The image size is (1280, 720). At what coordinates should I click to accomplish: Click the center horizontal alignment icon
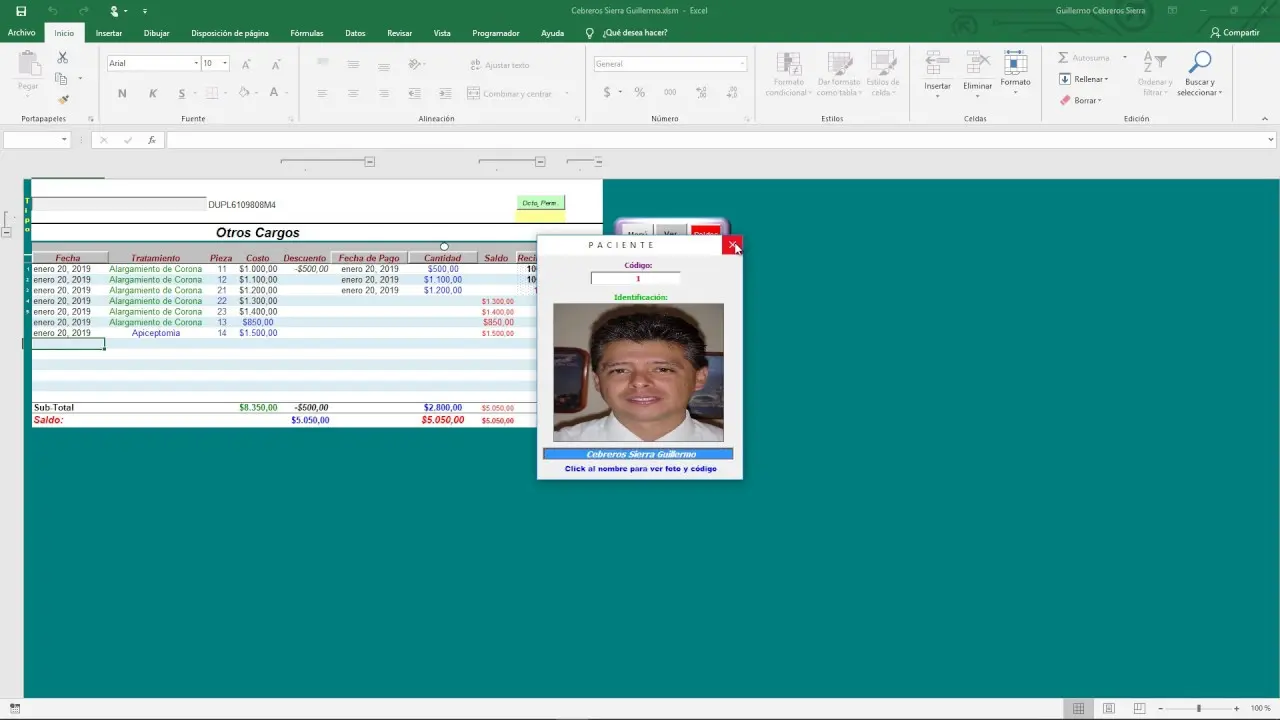[353, 93]
